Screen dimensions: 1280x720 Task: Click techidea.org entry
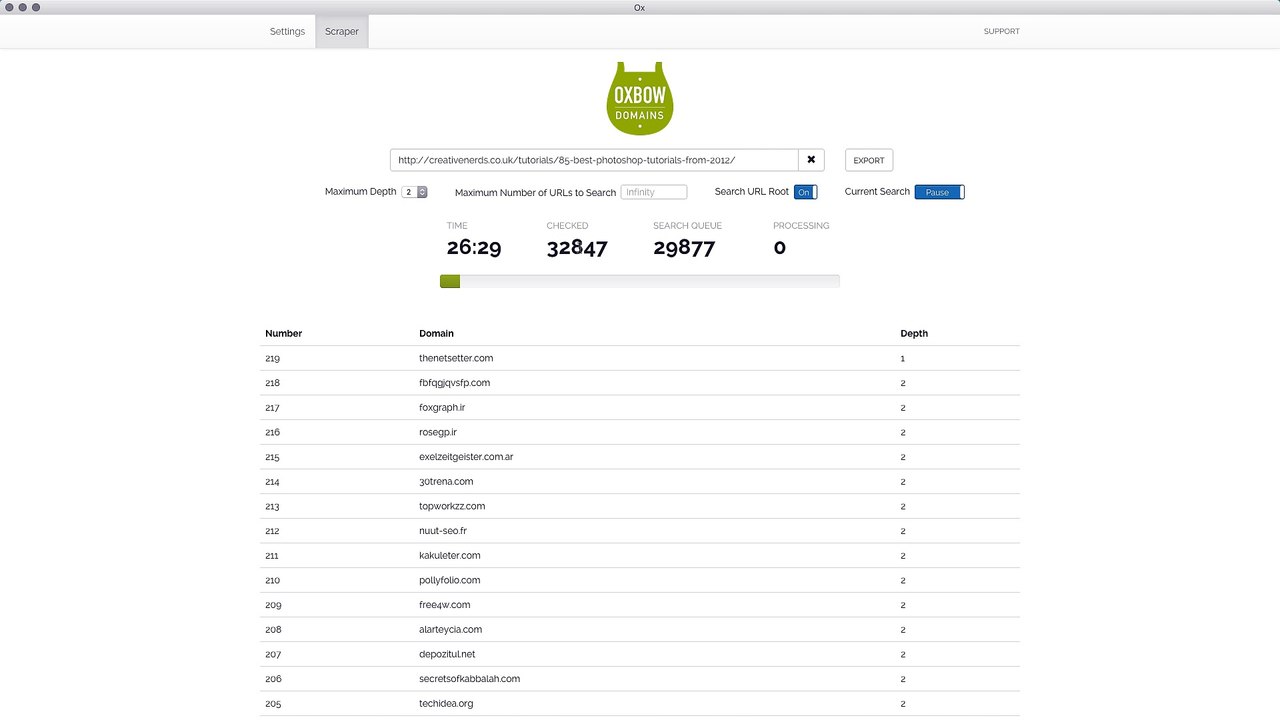(446, 704)
